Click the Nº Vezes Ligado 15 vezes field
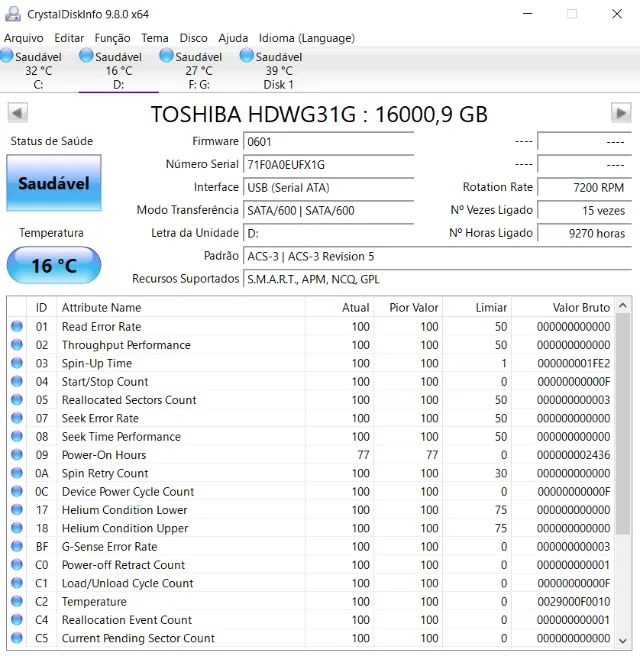 584,210
